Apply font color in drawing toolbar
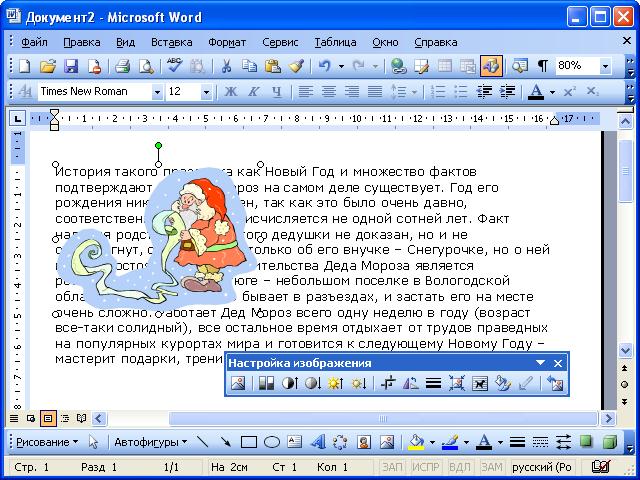640x480 pixels. 484,442
